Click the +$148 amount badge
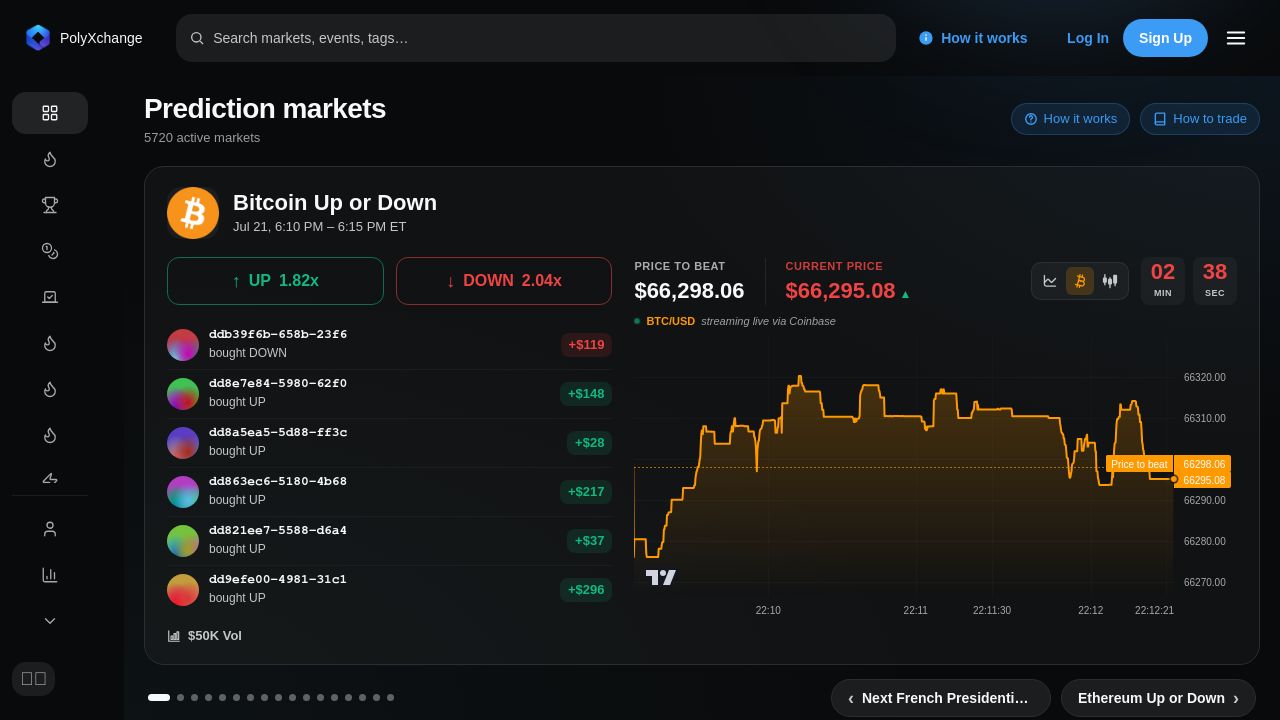1280x720 pixels. click(586, 394)
